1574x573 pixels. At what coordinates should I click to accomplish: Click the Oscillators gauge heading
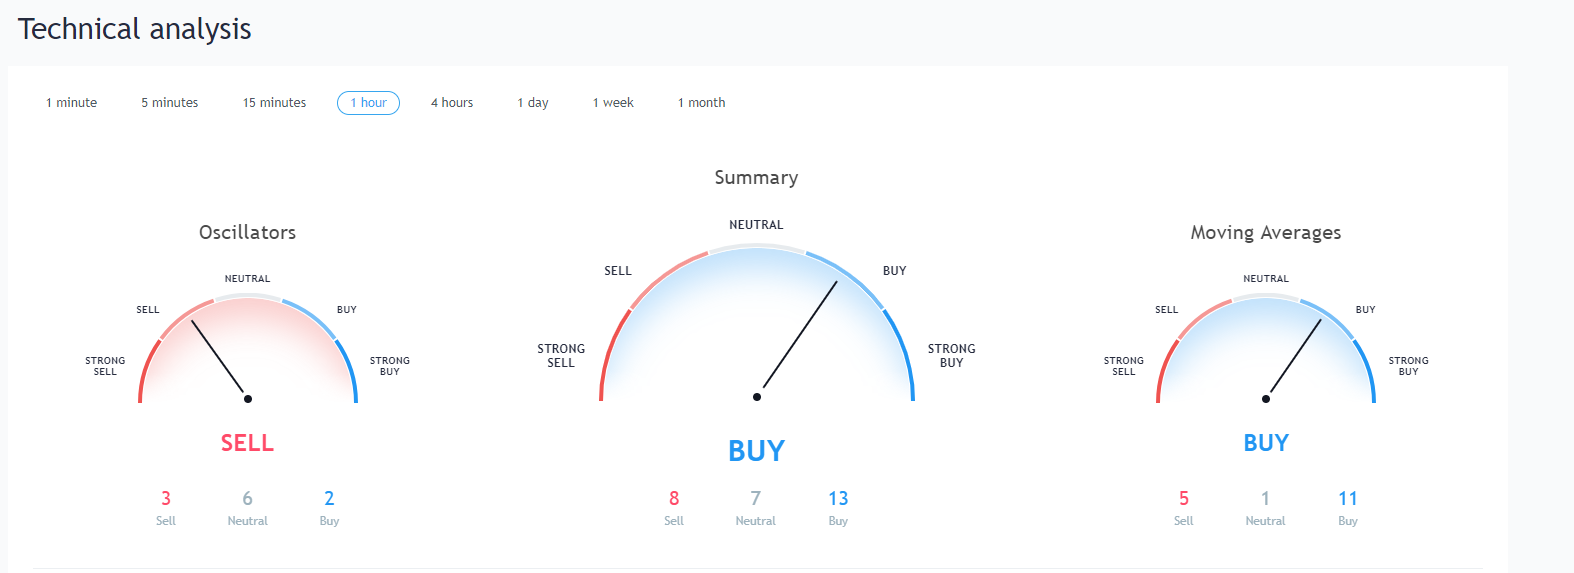[x=248, y=233]
